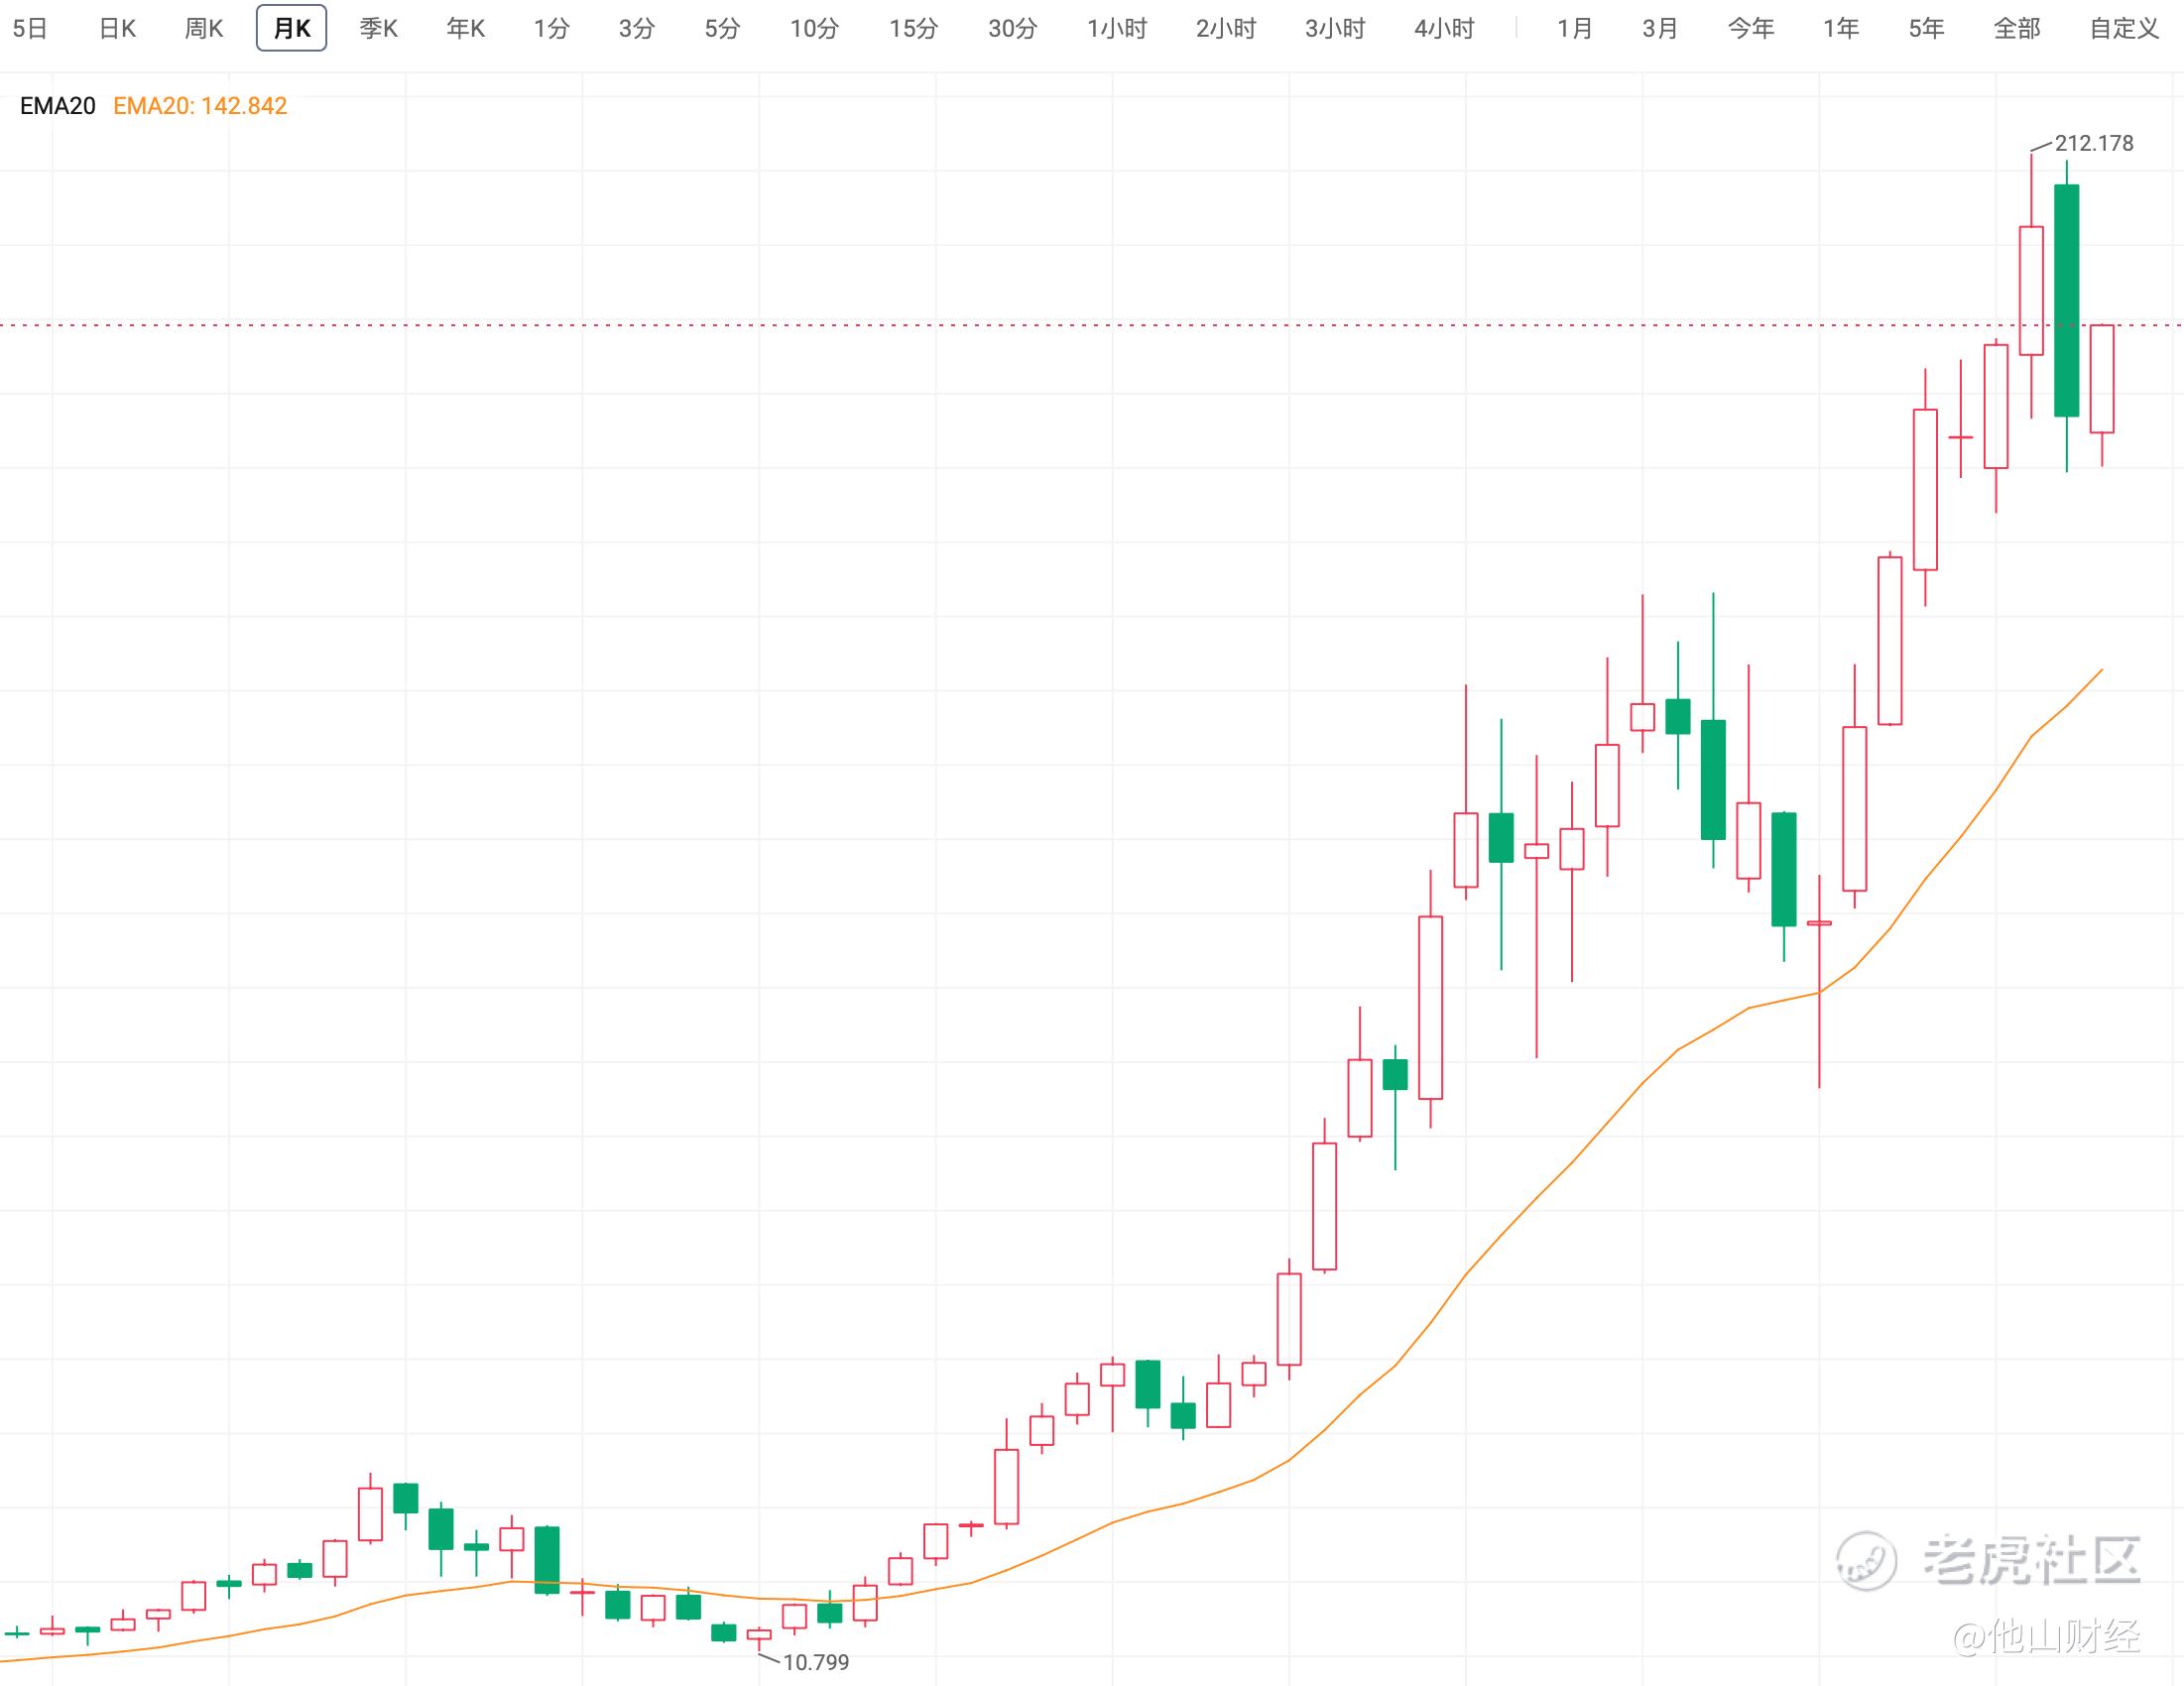This screenshot has height=1686, width=2184.
Task: Open the 季K quarterly chart view
Action: [378, 28]
